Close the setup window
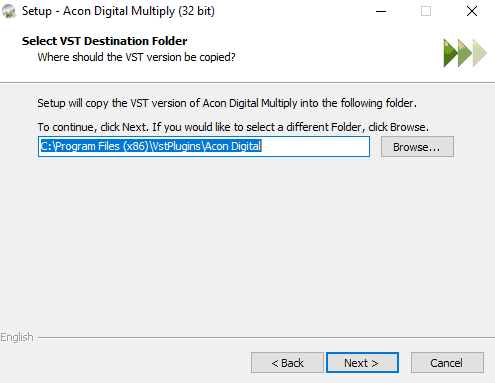The image size is (495, 383). [472, 11]
